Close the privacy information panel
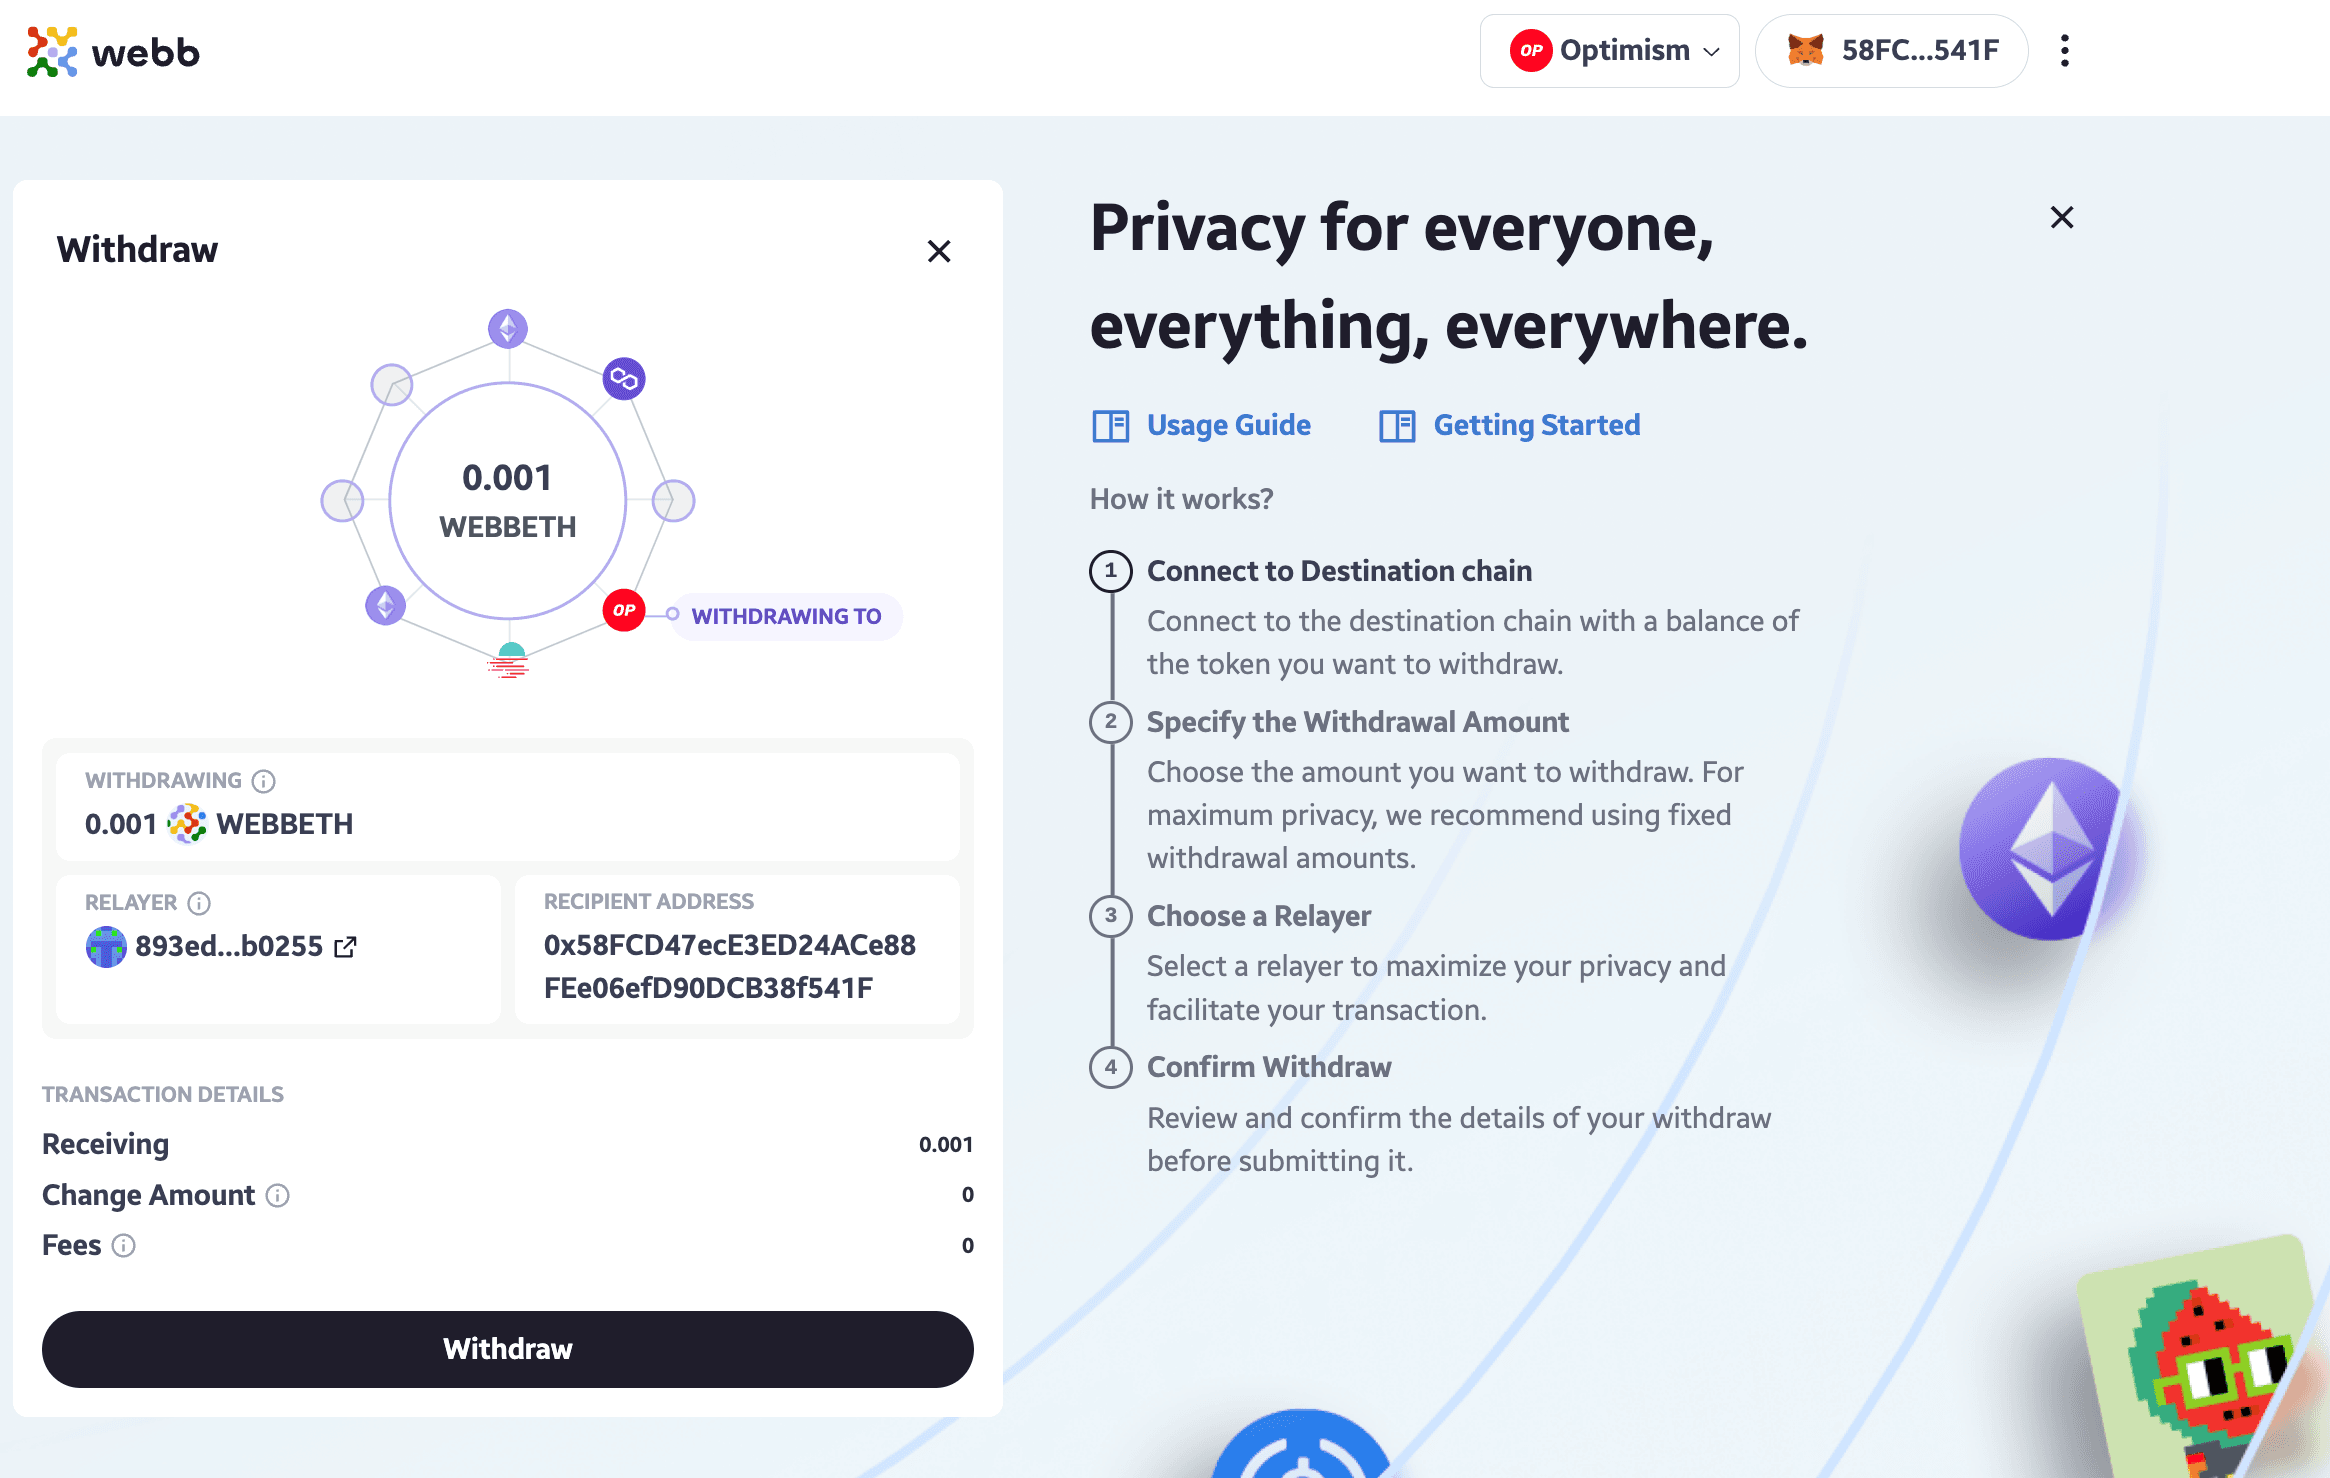2330x1478 pixels. [2060, 217]
